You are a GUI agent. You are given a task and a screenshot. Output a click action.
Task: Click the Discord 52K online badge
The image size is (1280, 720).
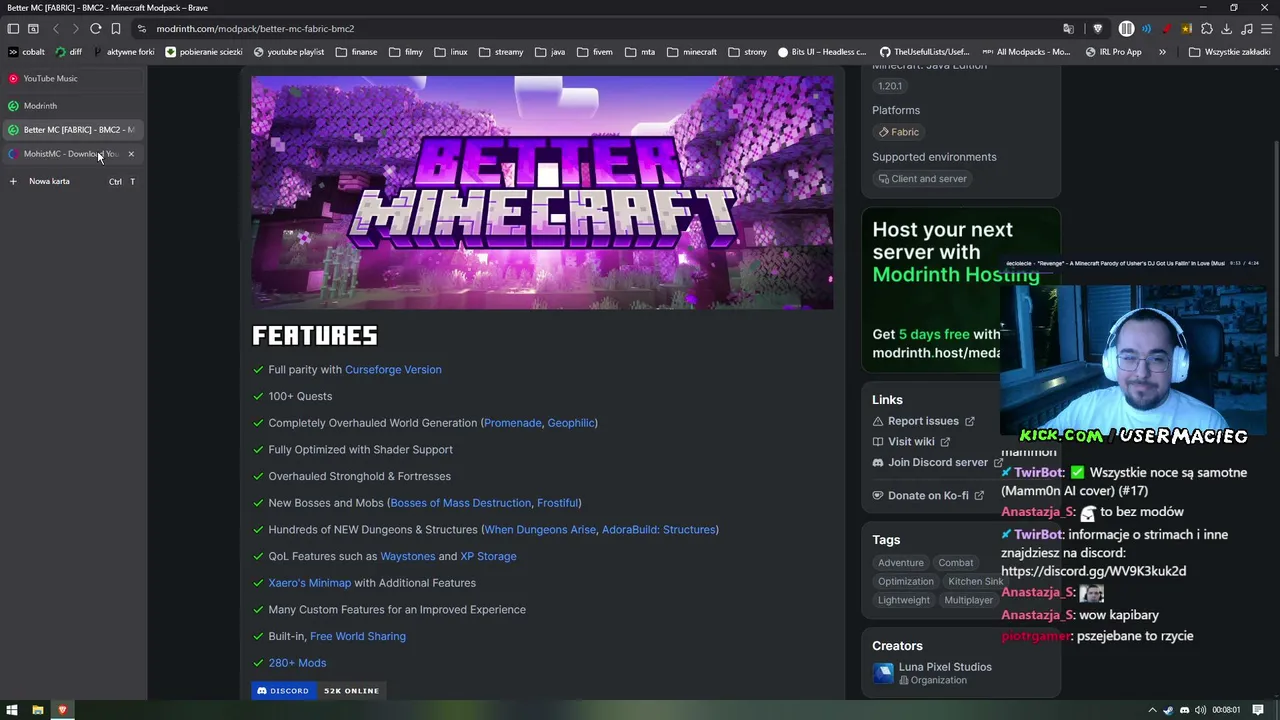[319, 691]
